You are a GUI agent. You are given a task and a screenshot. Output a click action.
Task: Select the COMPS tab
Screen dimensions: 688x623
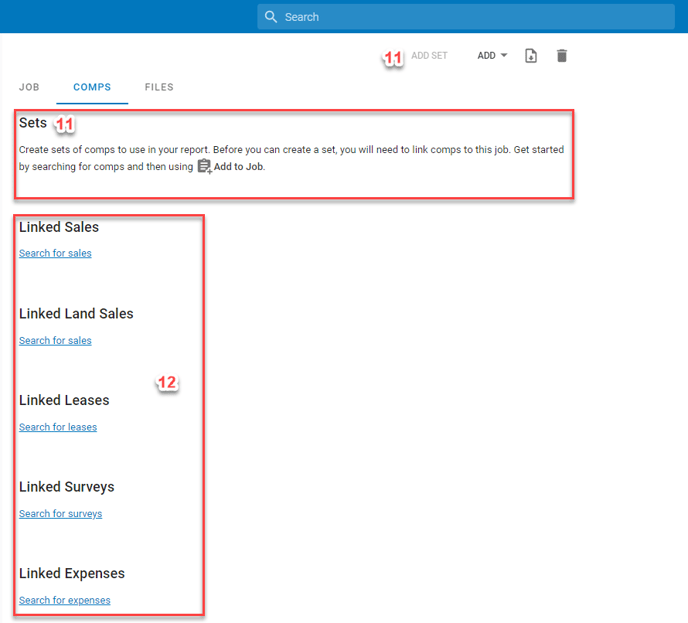pos(92,88)
